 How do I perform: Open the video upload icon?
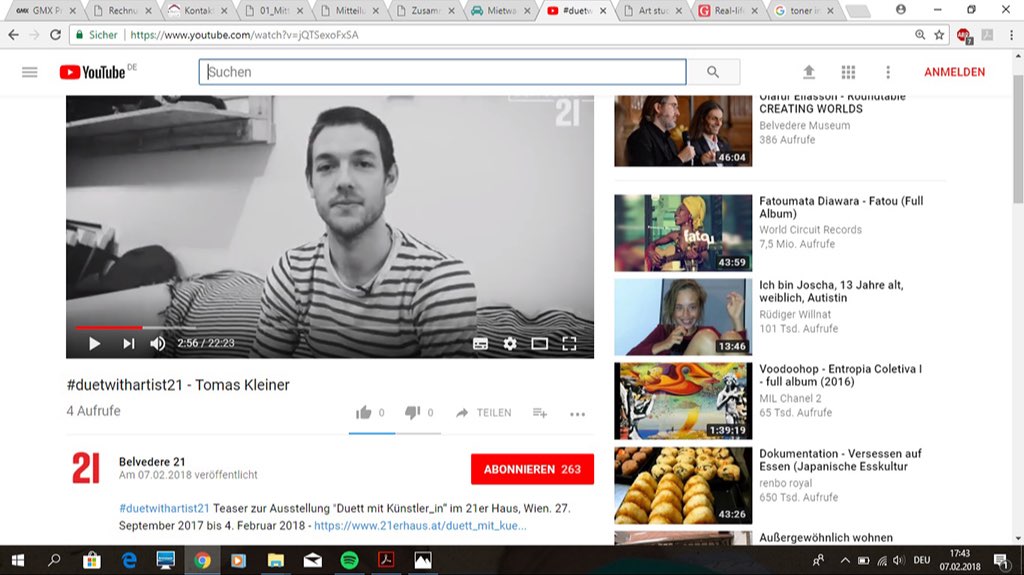click(x=808, y=72)
